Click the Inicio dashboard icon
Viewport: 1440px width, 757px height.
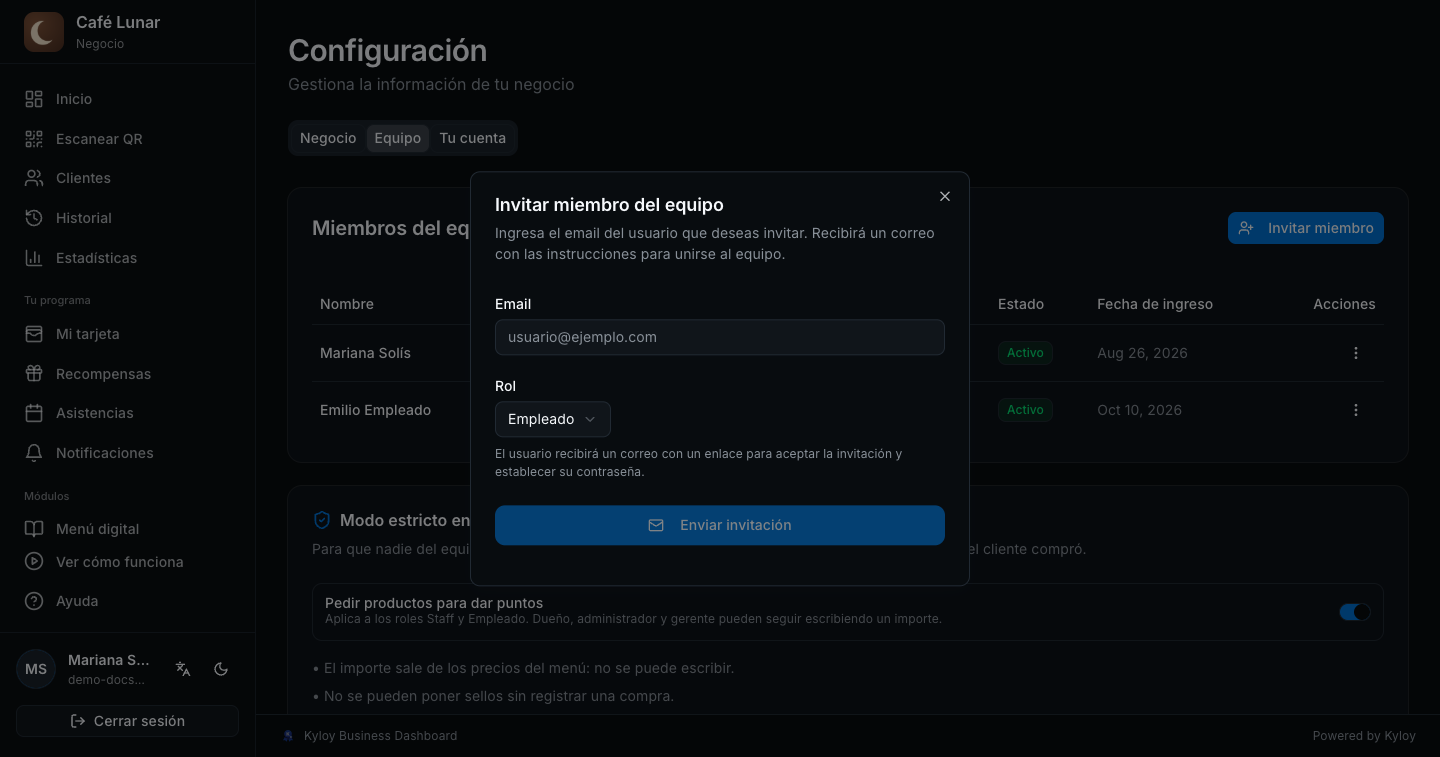34,99
